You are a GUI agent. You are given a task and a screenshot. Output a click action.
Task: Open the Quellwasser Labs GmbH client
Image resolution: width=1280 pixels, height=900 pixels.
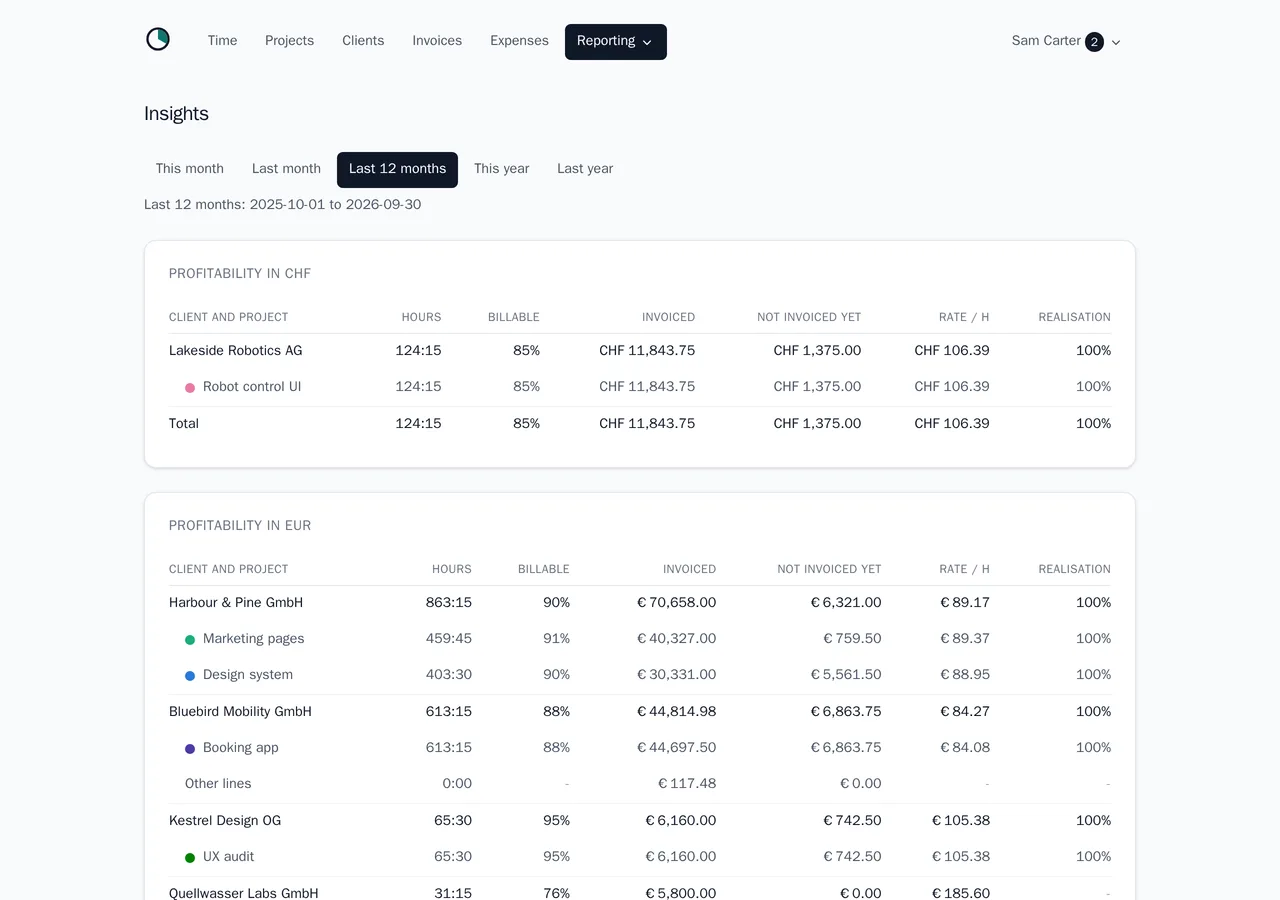(x=244, y=893)
